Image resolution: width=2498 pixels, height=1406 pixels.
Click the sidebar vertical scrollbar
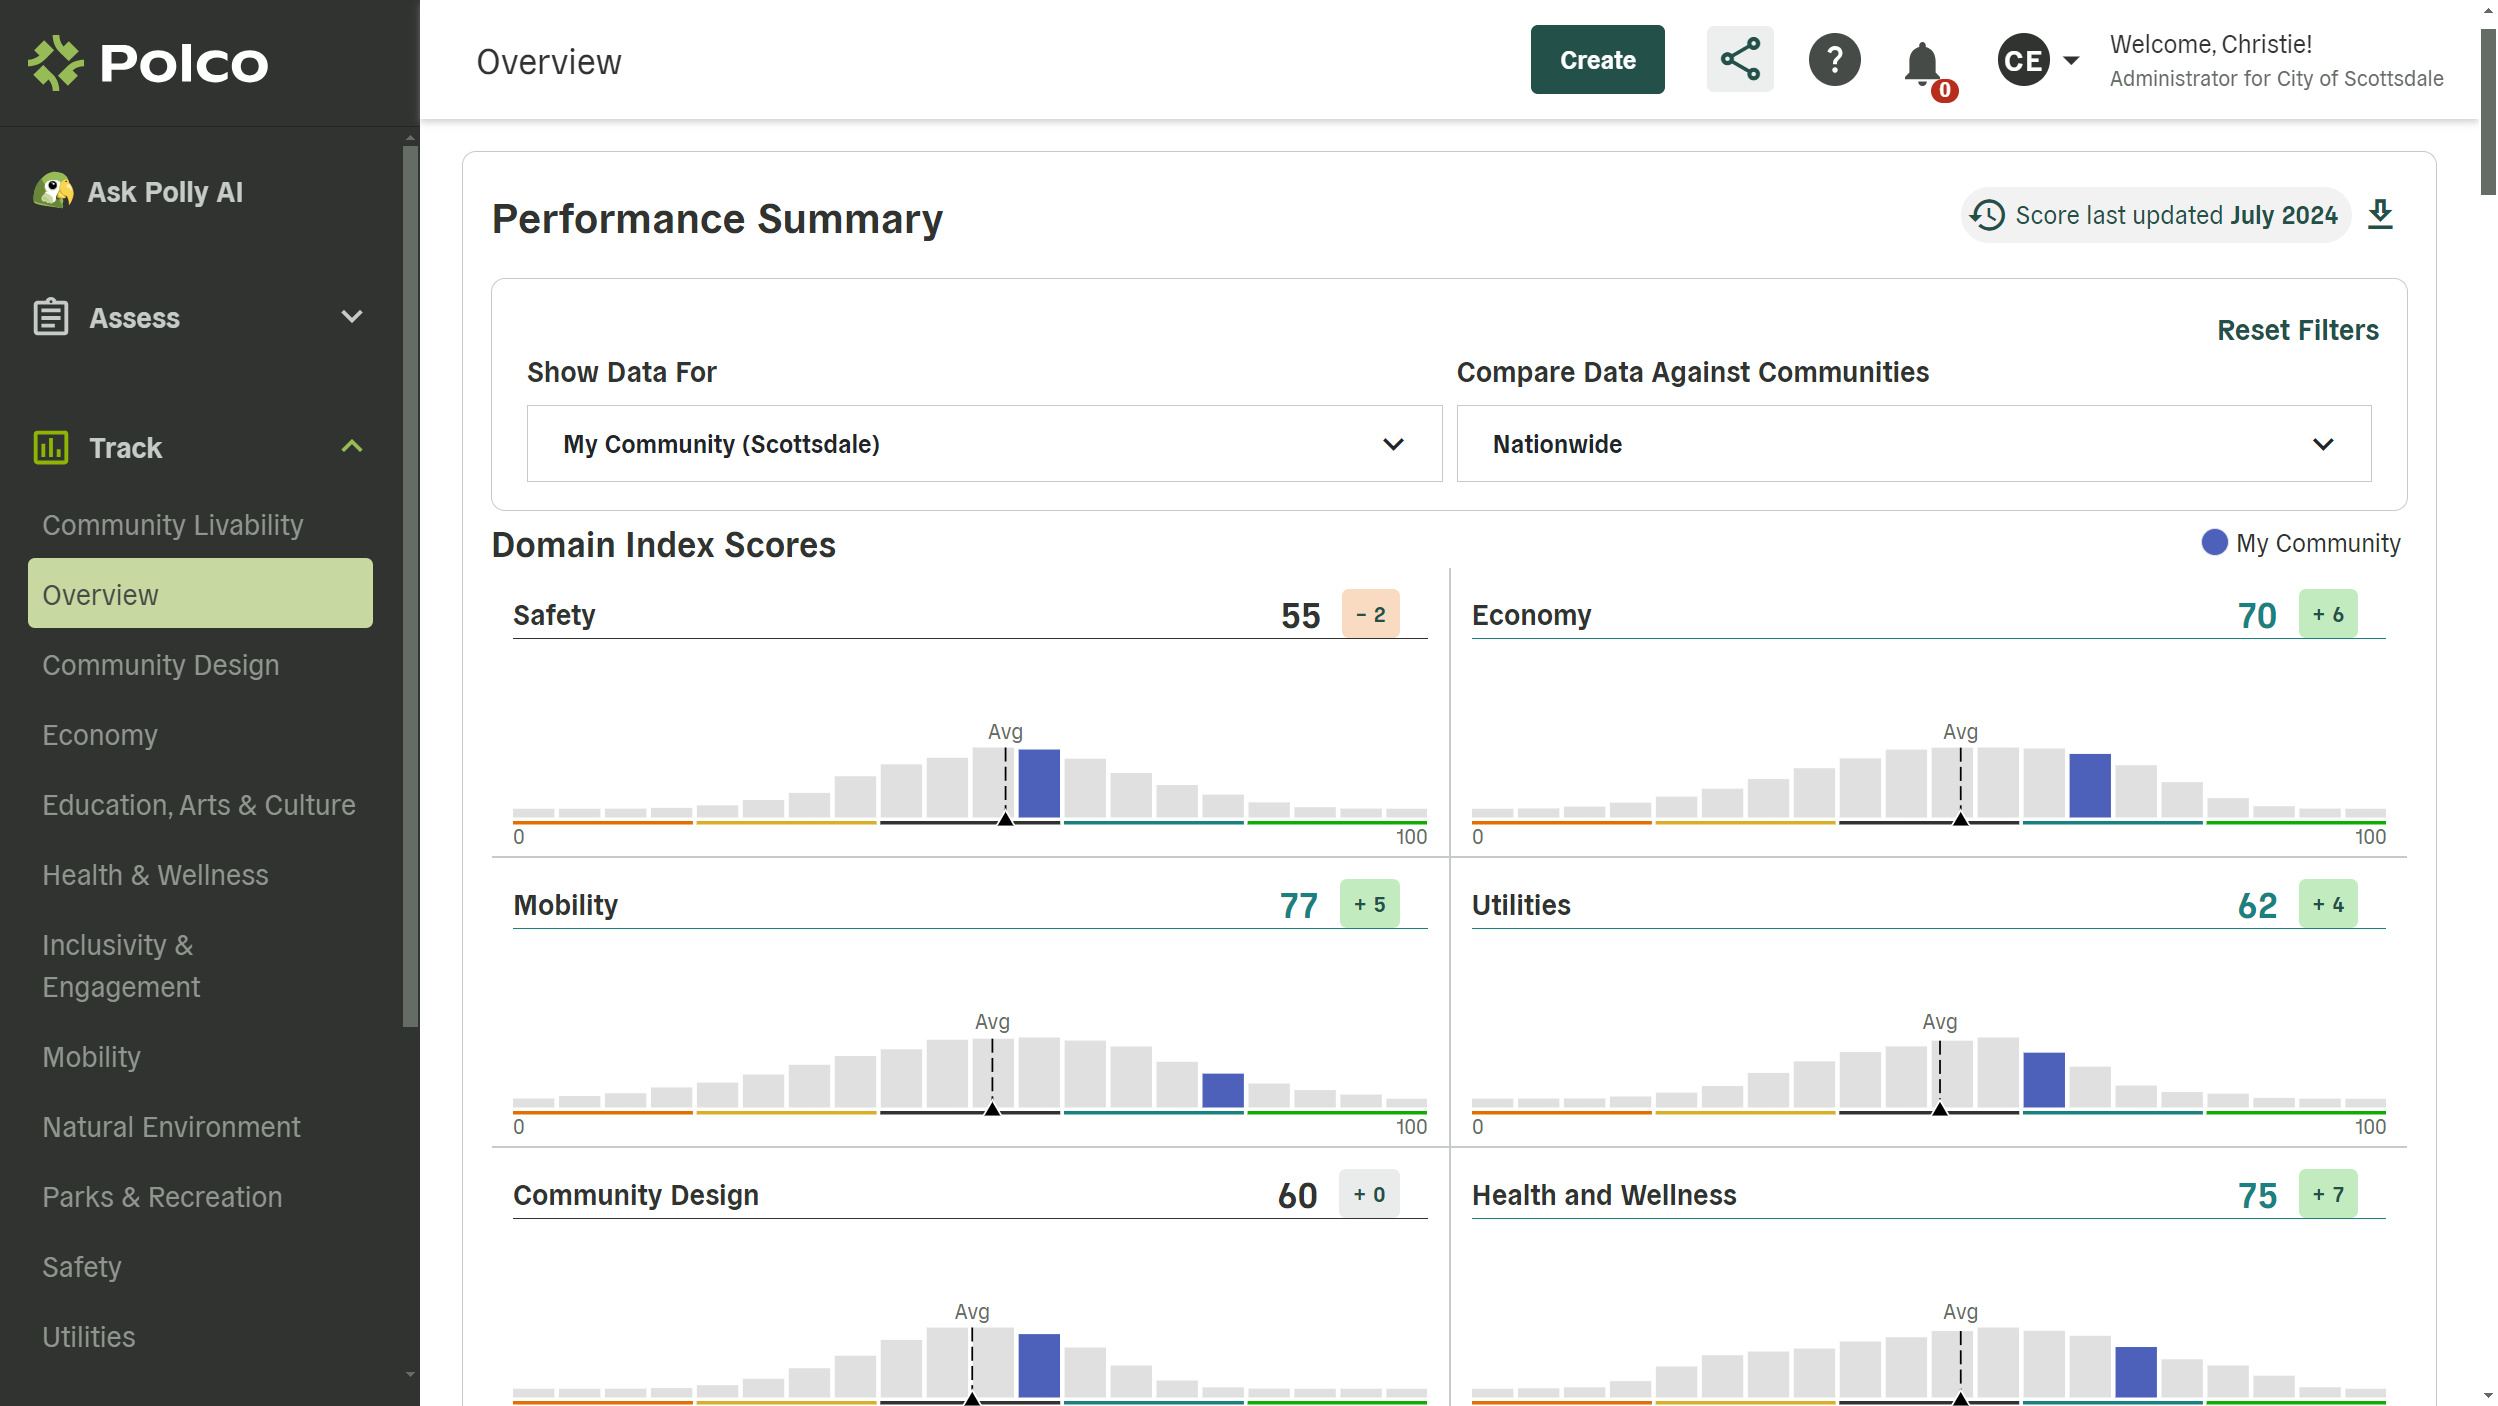[x=410, y=586]
